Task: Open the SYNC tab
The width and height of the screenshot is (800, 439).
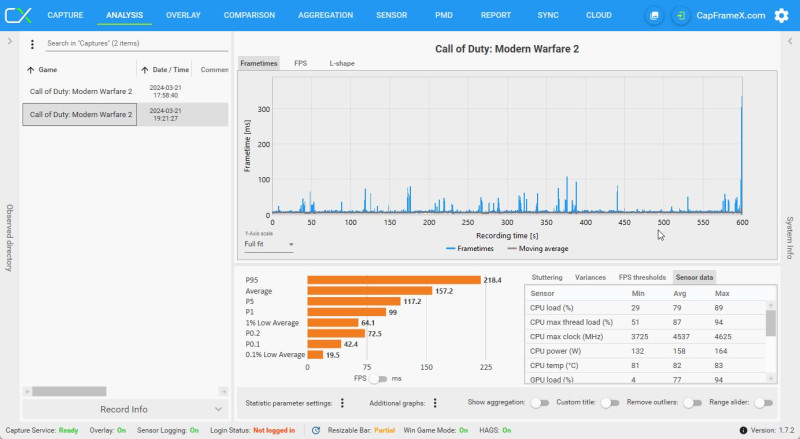Action: point(548,15)
